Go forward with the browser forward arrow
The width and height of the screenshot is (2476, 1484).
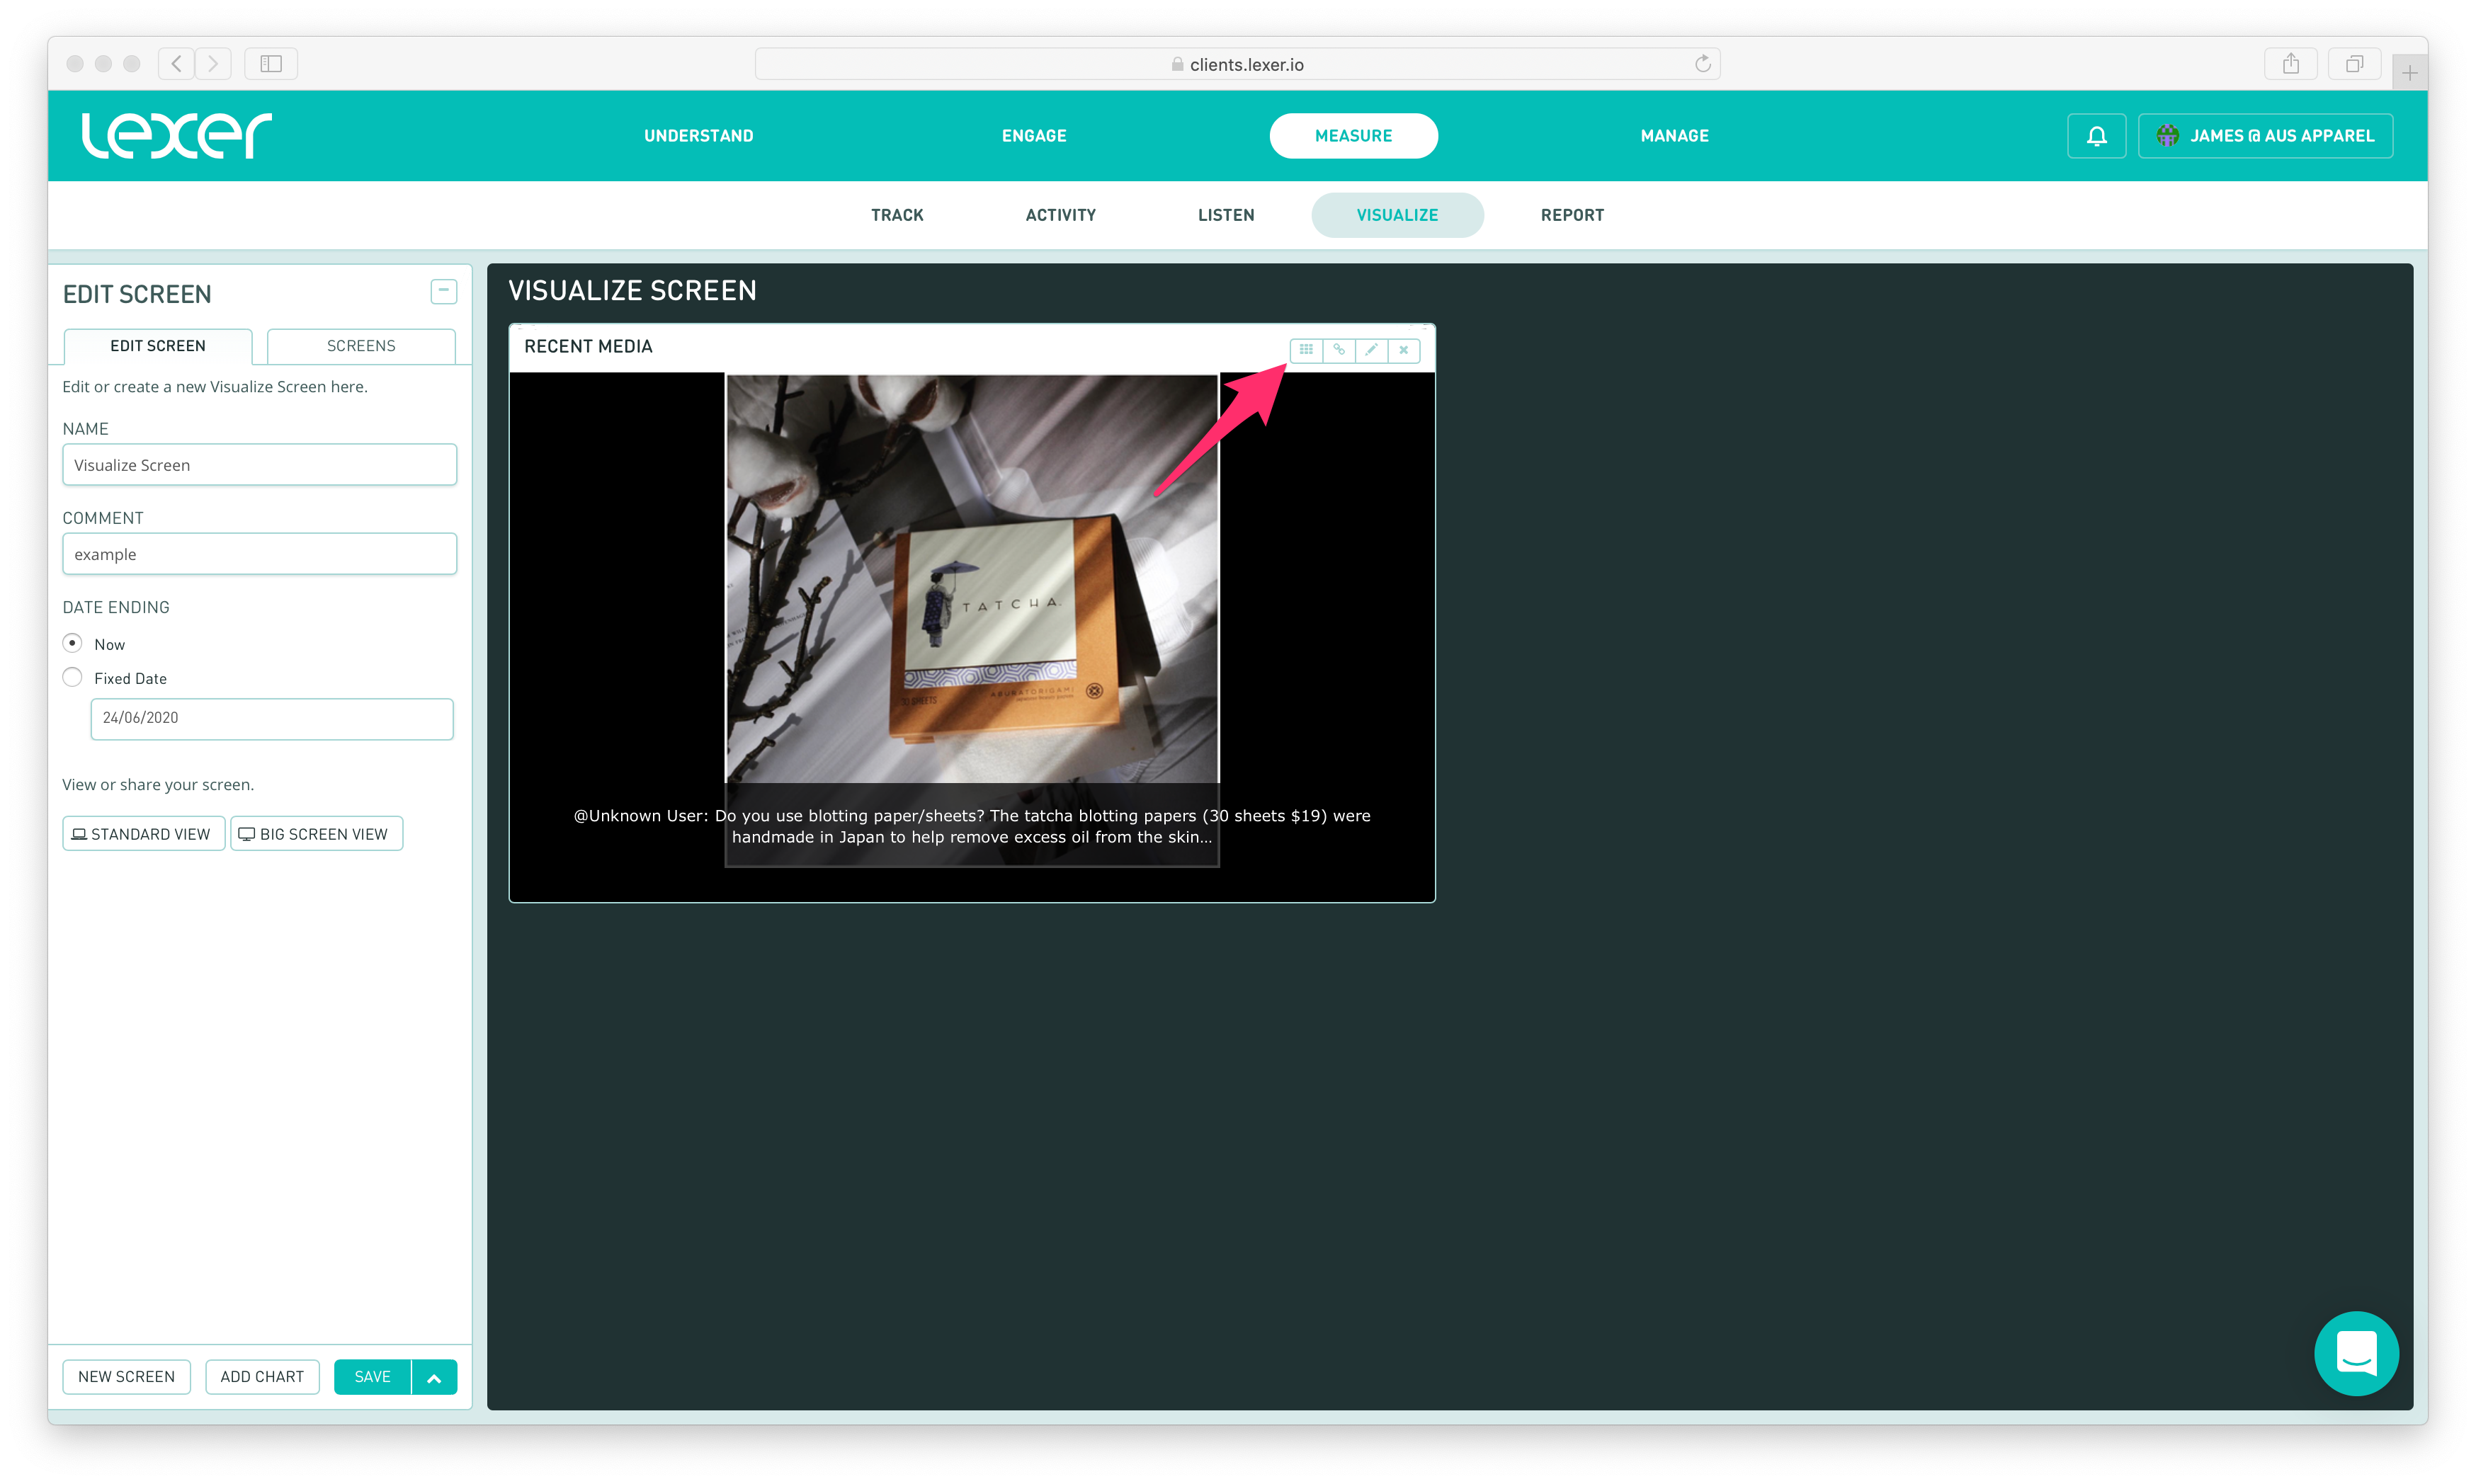point(213,64)
